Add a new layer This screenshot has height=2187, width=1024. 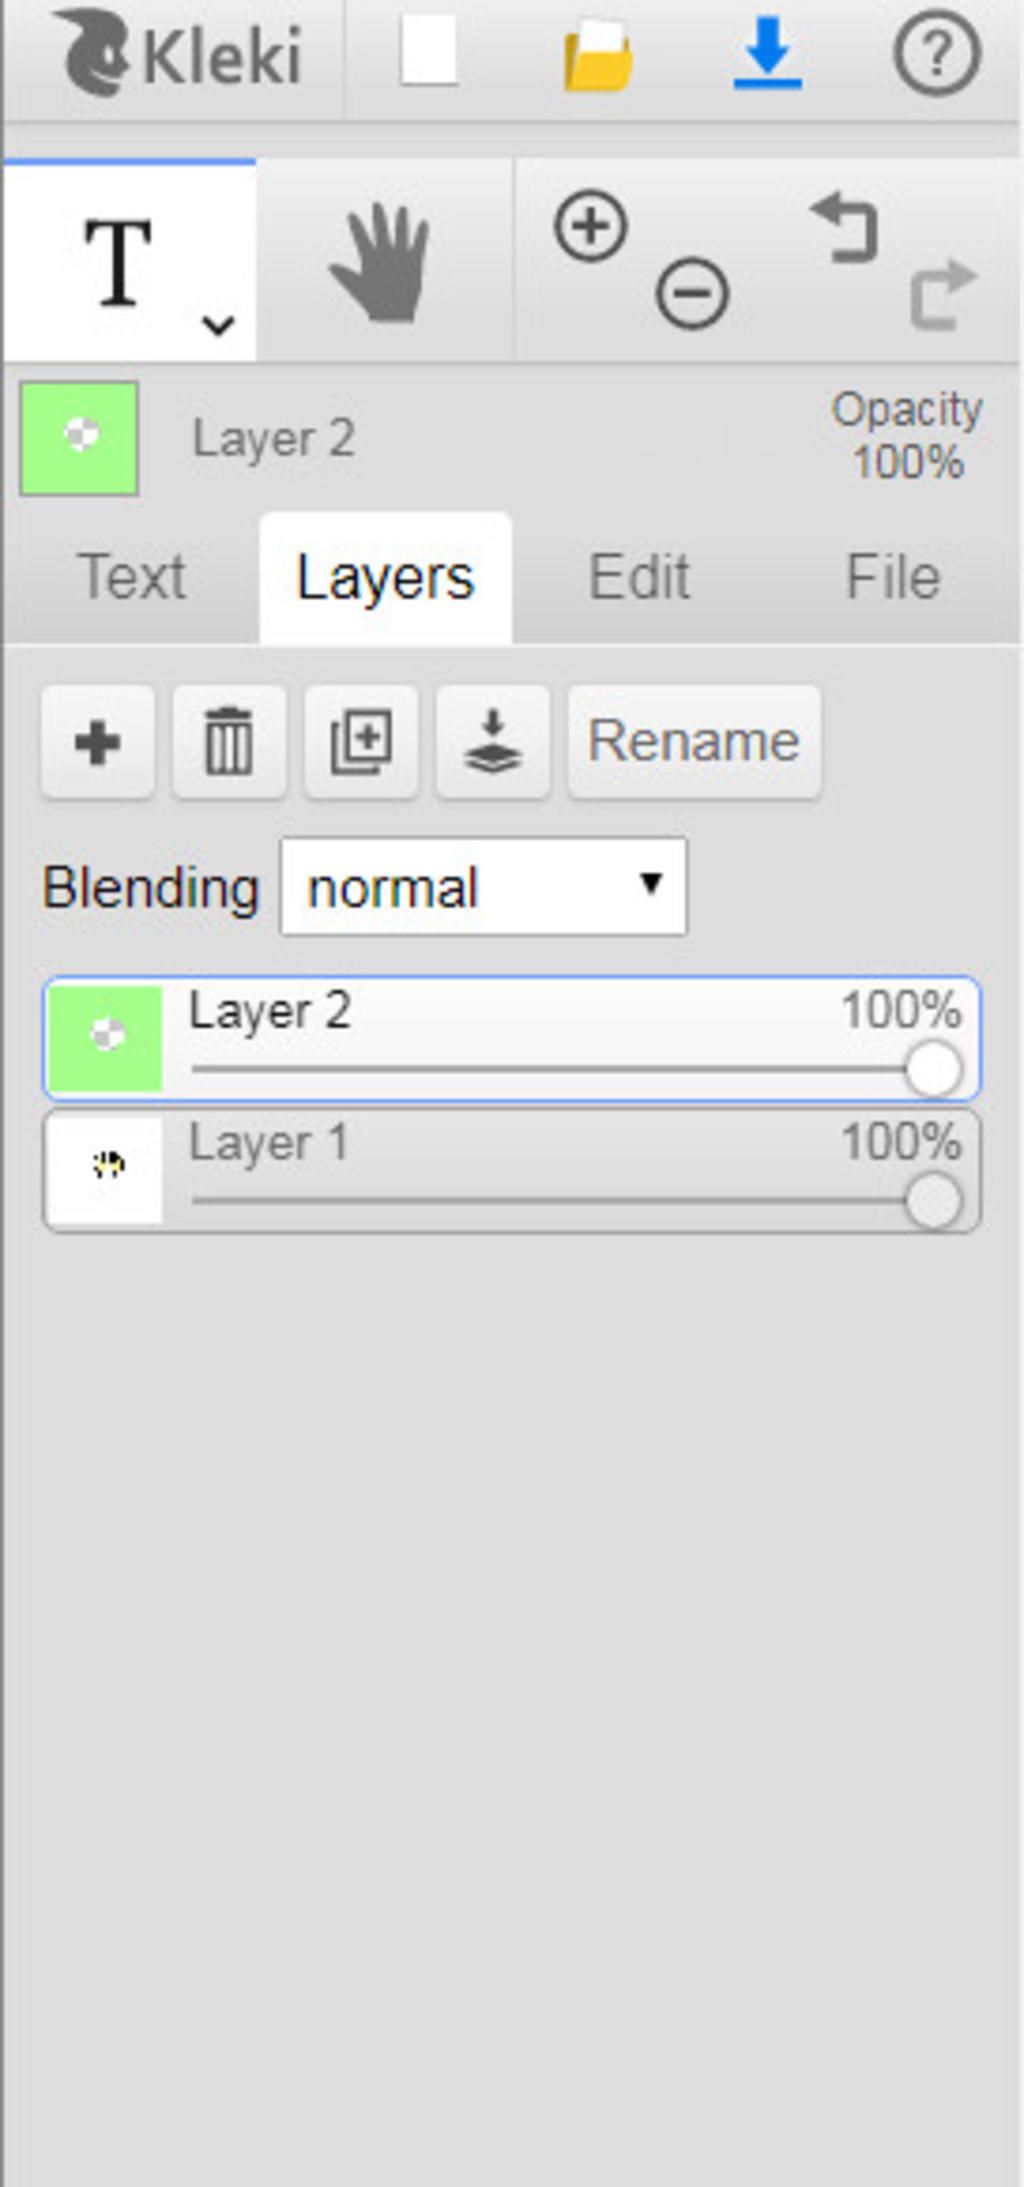click(98, 742)
